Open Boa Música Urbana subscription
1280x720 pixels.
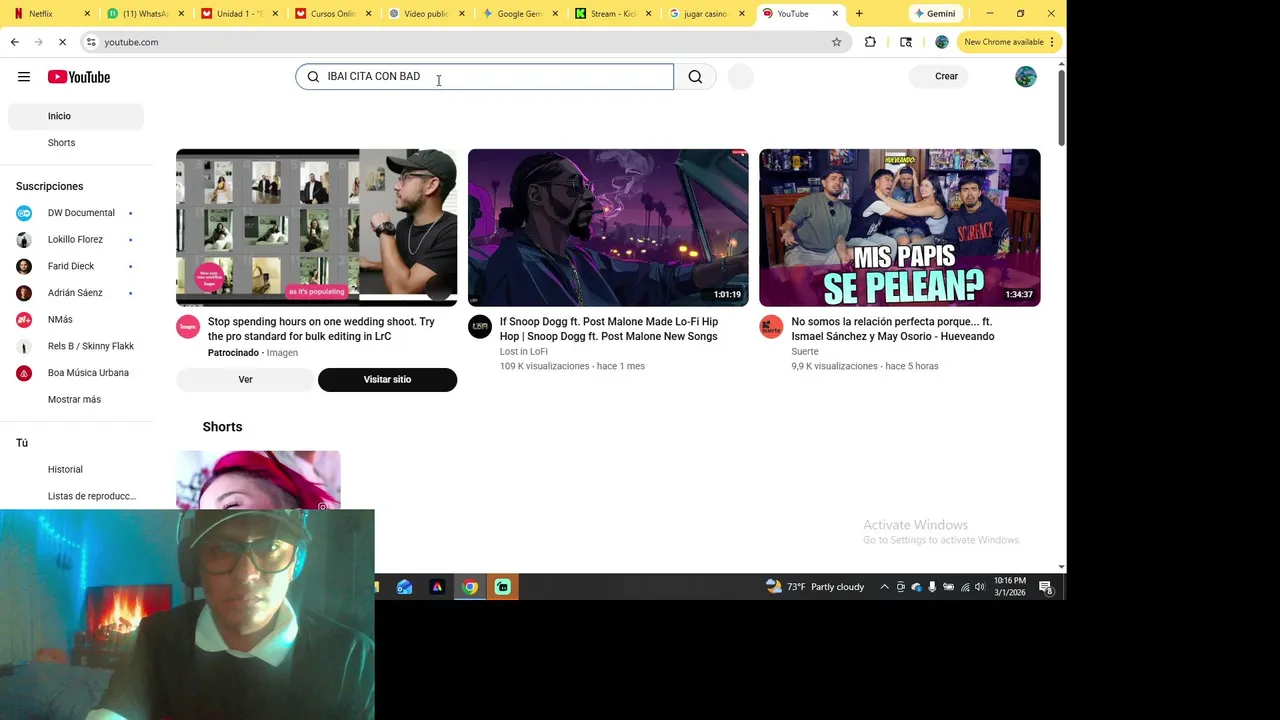[x=76, y=373]
